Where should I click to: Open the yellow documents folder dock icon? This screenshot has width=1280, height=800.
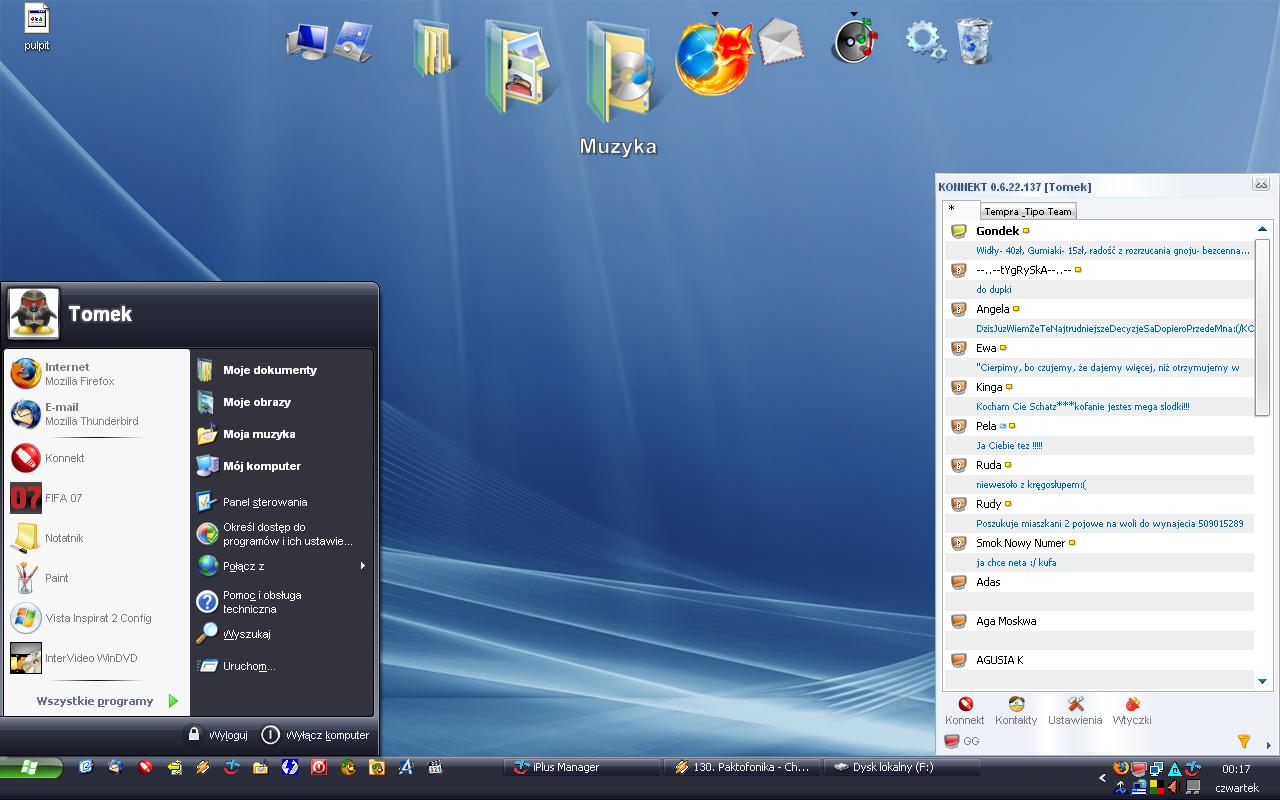point(433,47)
